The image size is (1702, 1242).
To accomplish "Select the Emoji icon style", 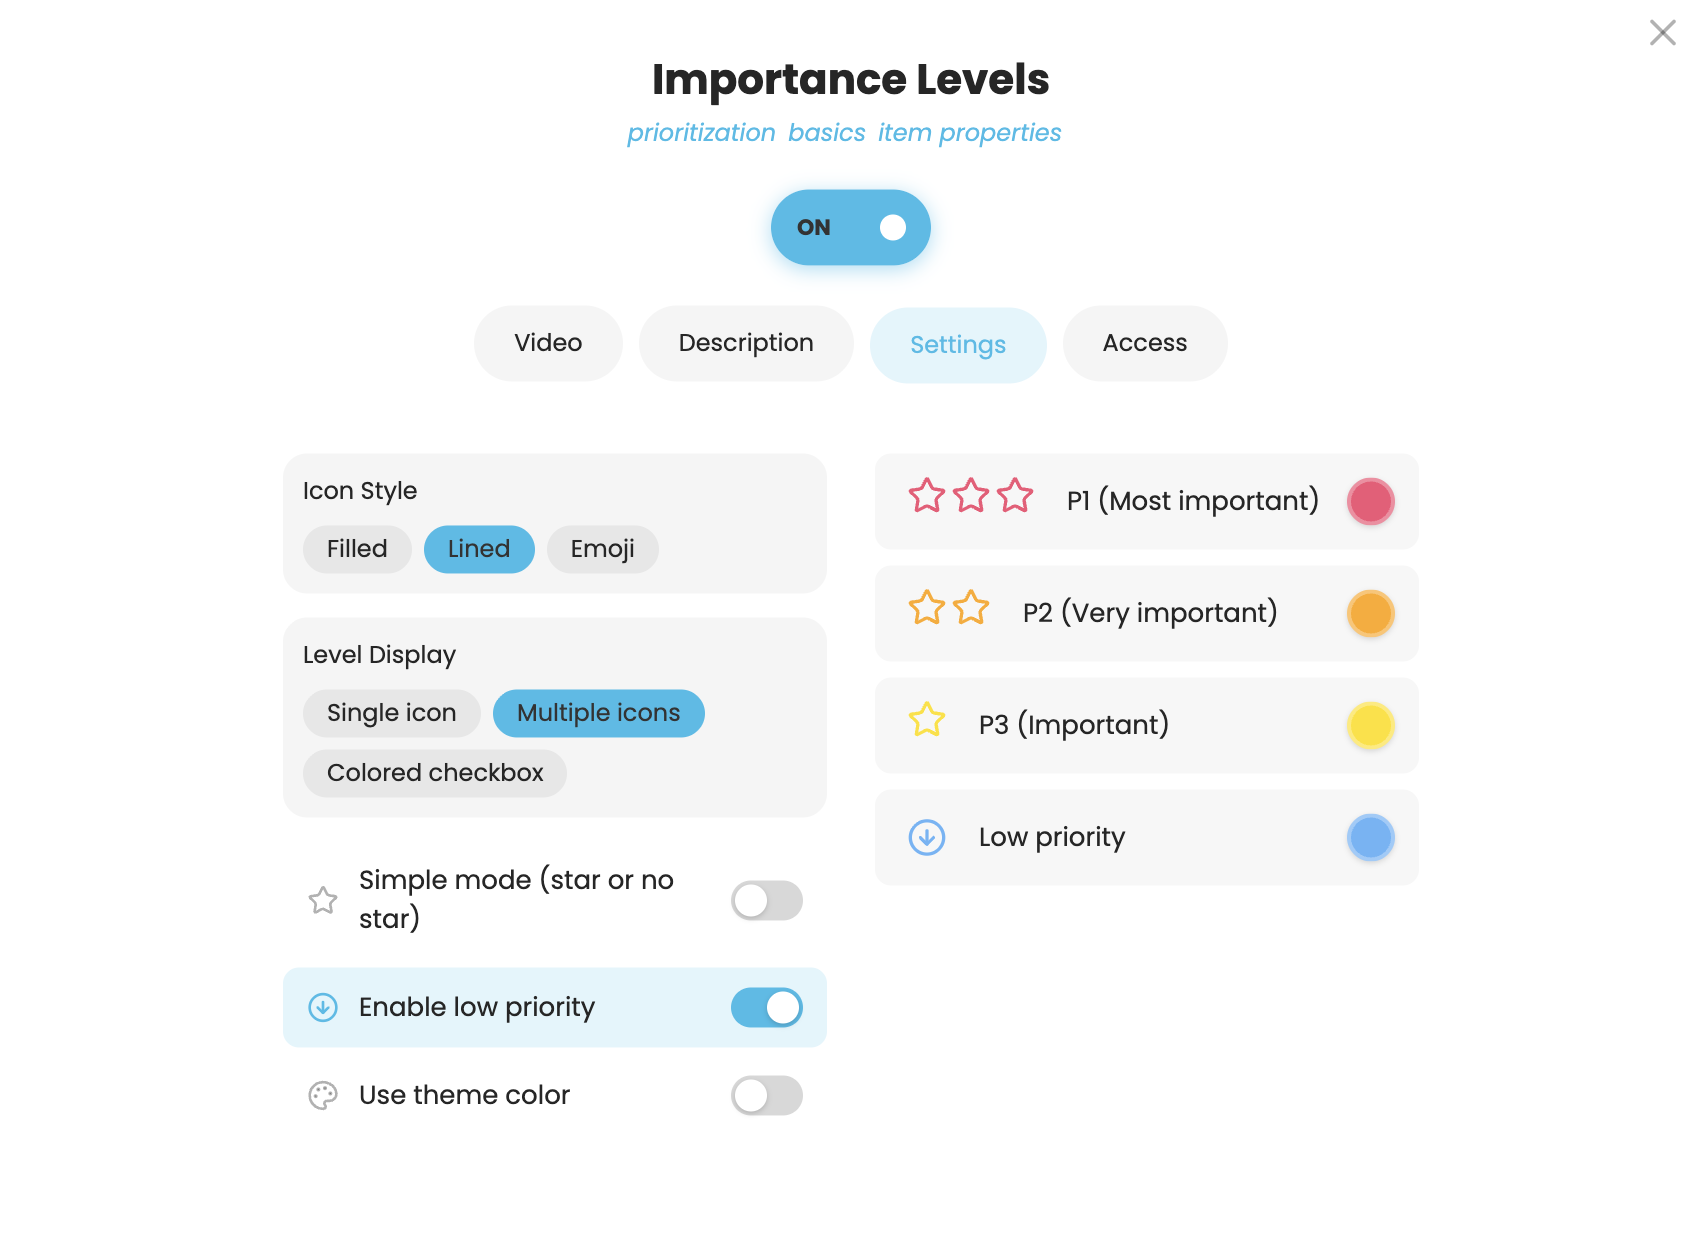I will click(x=601, y=548).
